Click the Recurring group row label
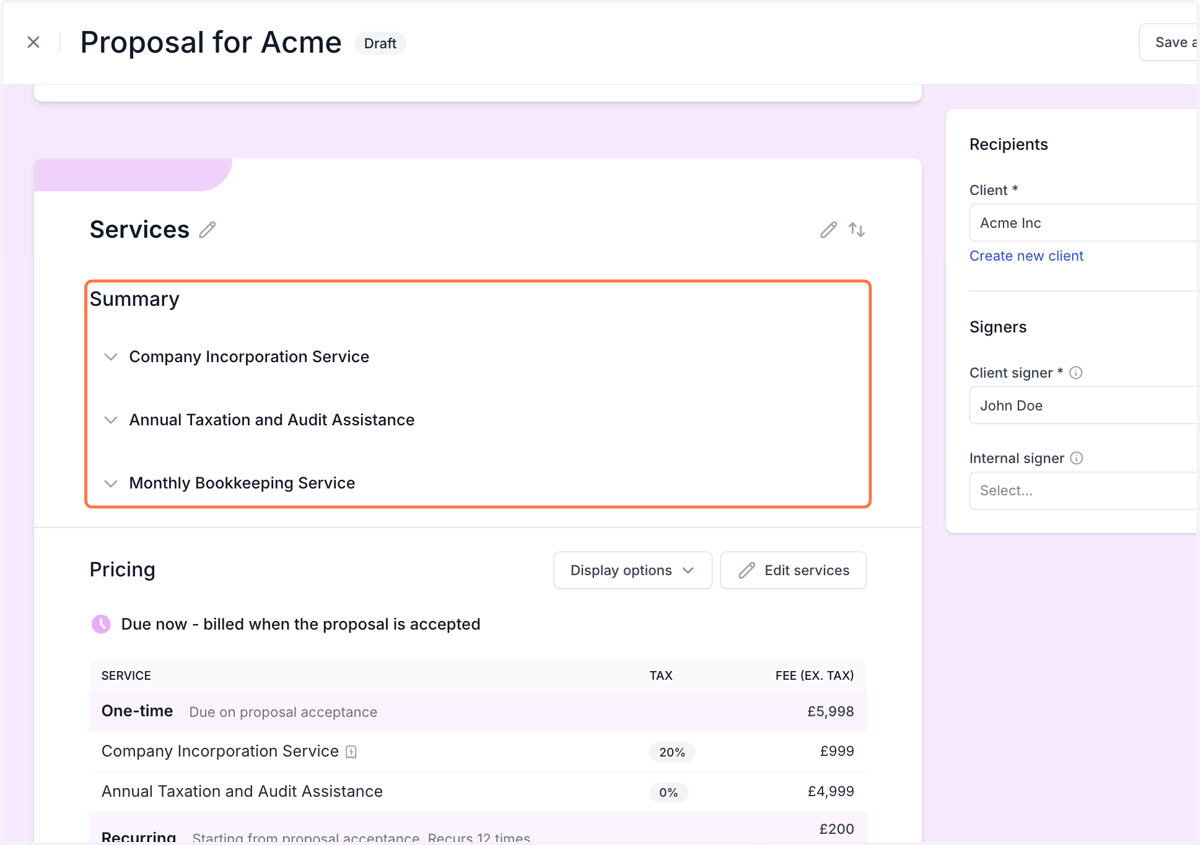 [139, 837]
